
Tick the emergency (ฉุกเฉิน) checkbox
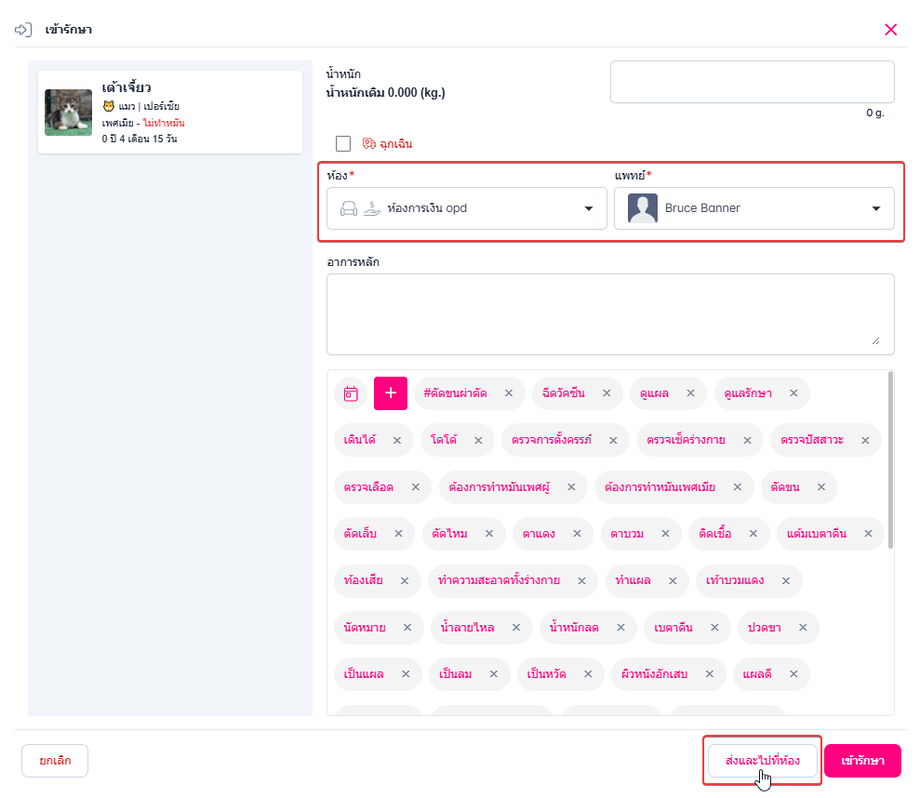[x=343, y=144]
